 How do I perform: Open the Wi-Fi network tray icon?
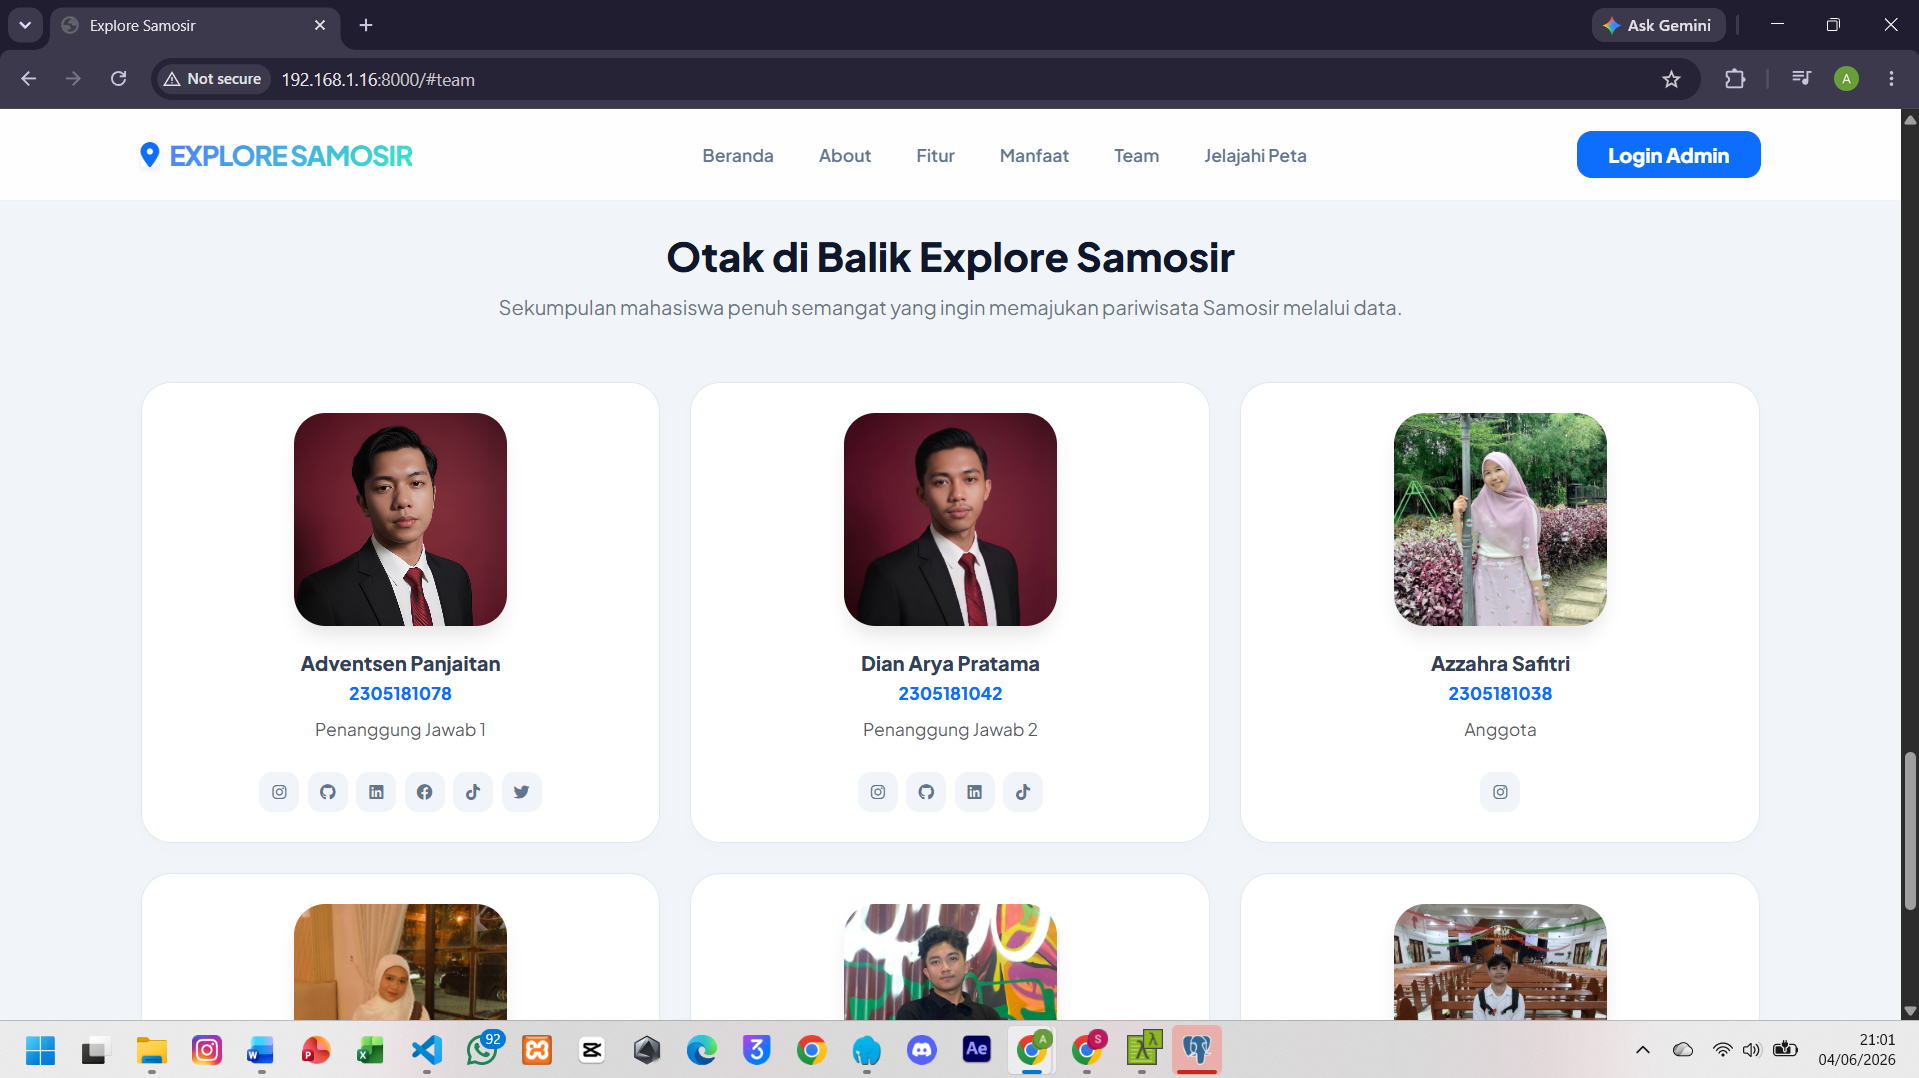pyautogui.click(x=1722, y=1050)
